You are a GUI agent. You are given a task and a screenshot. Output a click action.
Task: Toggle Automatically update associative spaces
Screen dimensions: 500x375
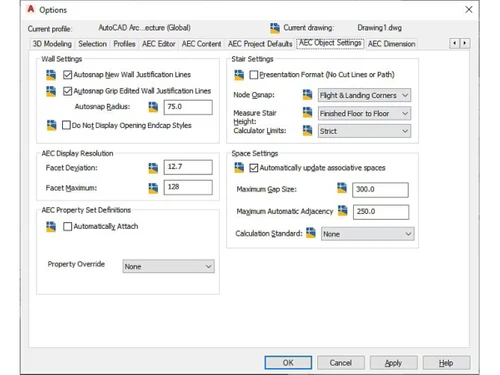(x=254, y=168)
